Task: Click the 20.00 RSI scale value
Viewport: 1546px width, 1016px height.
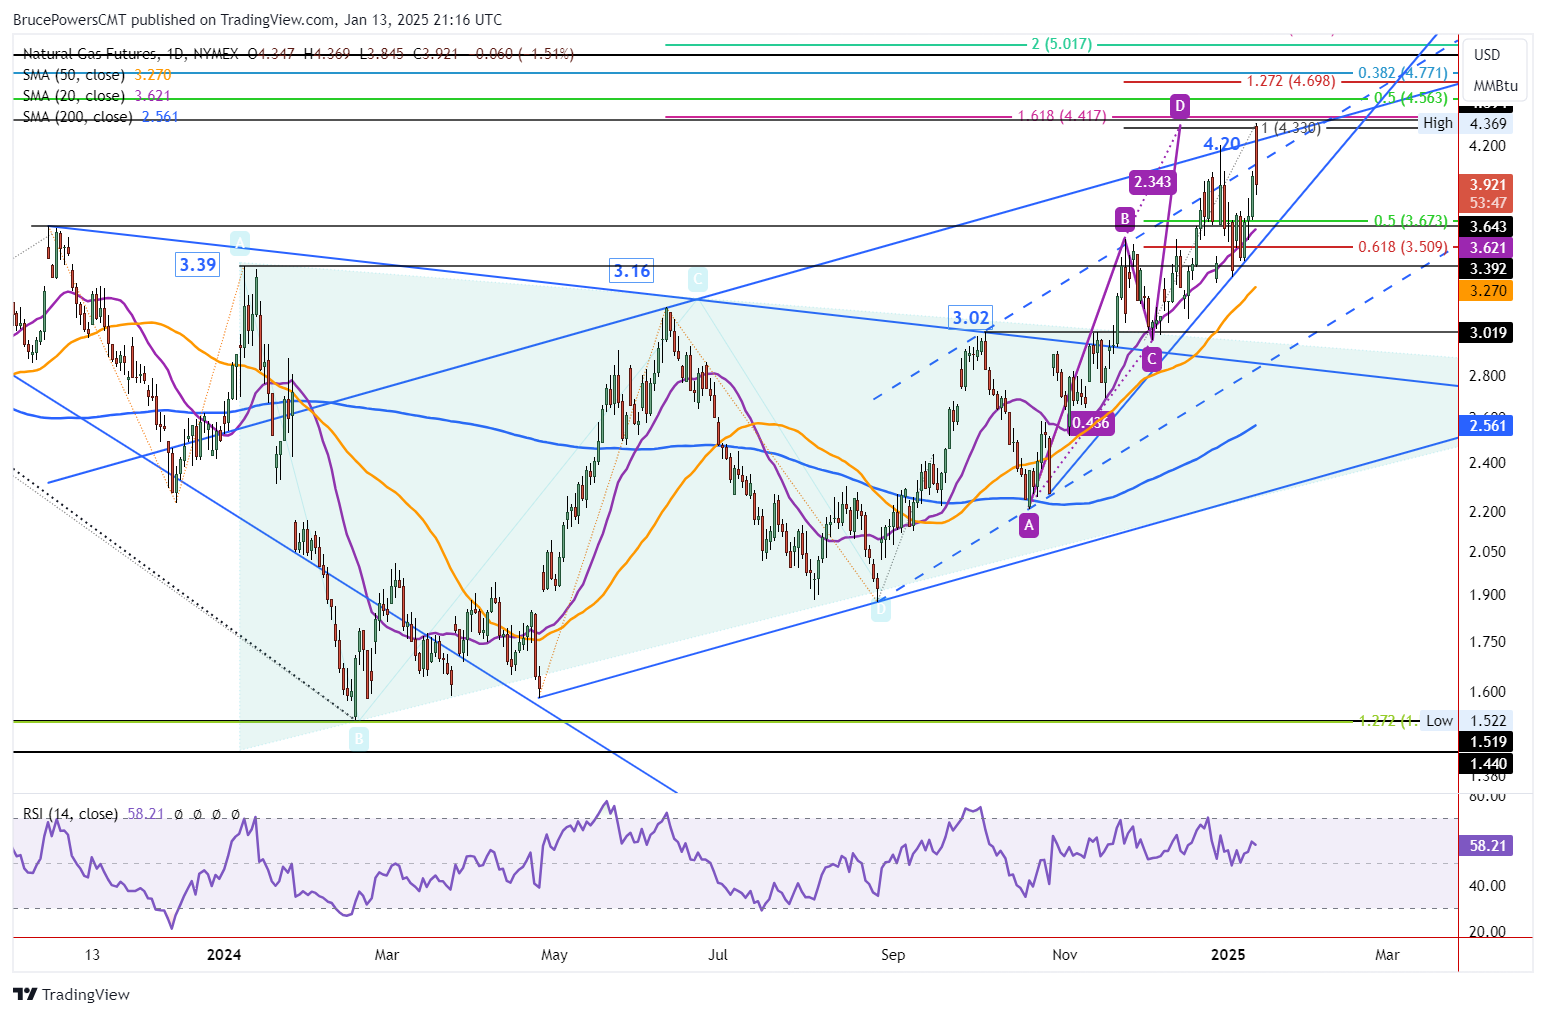Action: (x=1489, y=932)
